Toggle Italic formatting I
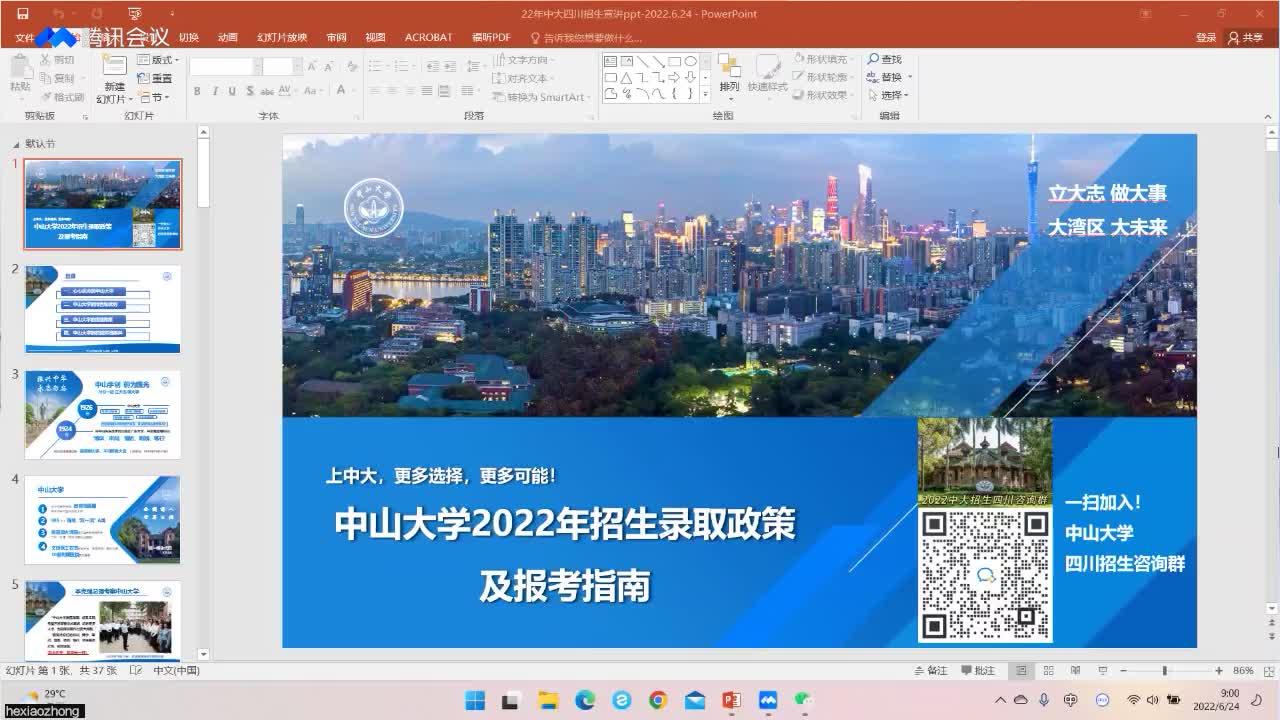1280x720 pixels. pyautogui.click(x=215, y=91)
